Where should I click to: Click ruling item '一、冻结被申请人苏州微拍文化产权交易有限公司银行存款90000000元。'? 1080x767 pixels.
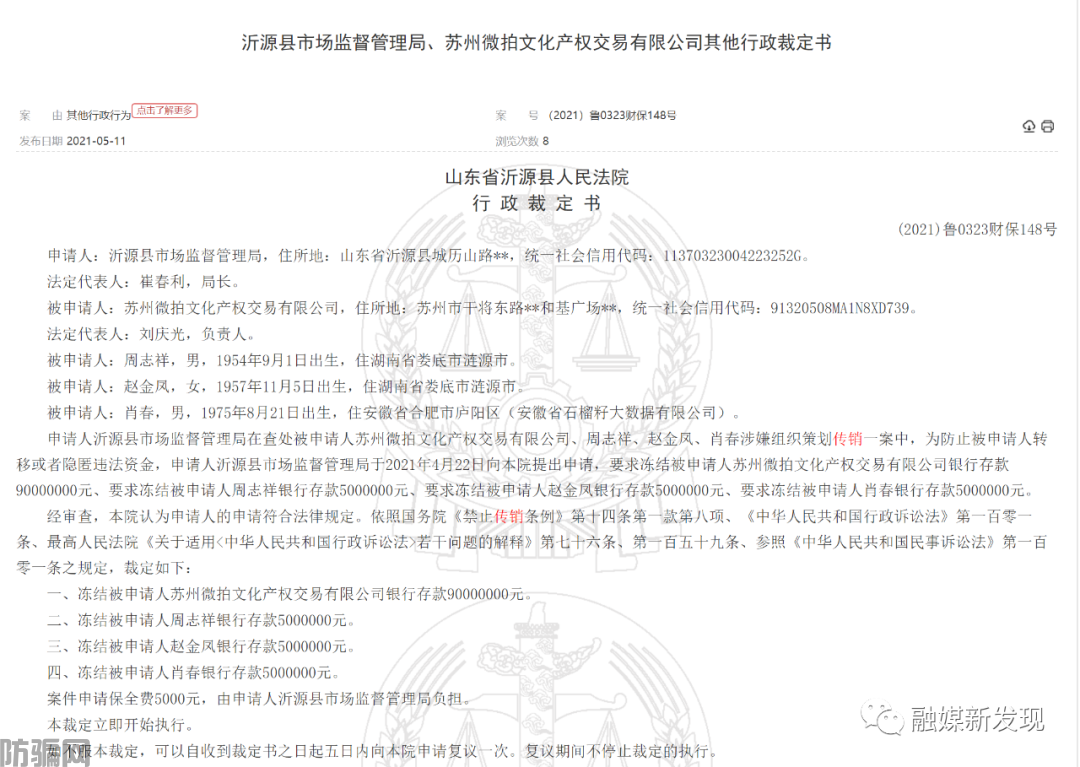(x=290, y=595)
